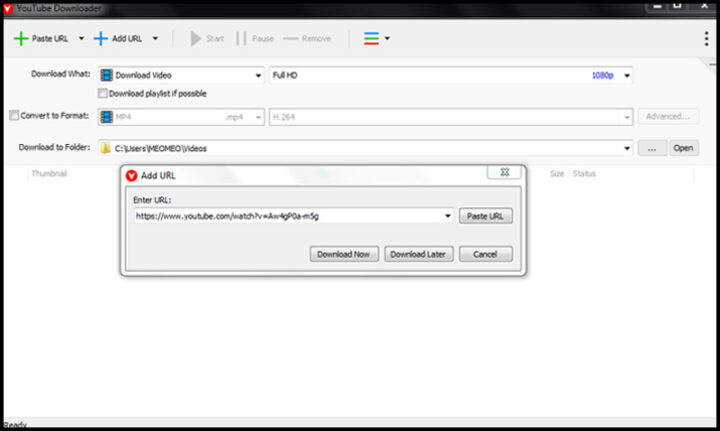The width and height of the screenshot is (720, 431).
Task: Enable the Convert to Format checkbox
Action: 14,116
